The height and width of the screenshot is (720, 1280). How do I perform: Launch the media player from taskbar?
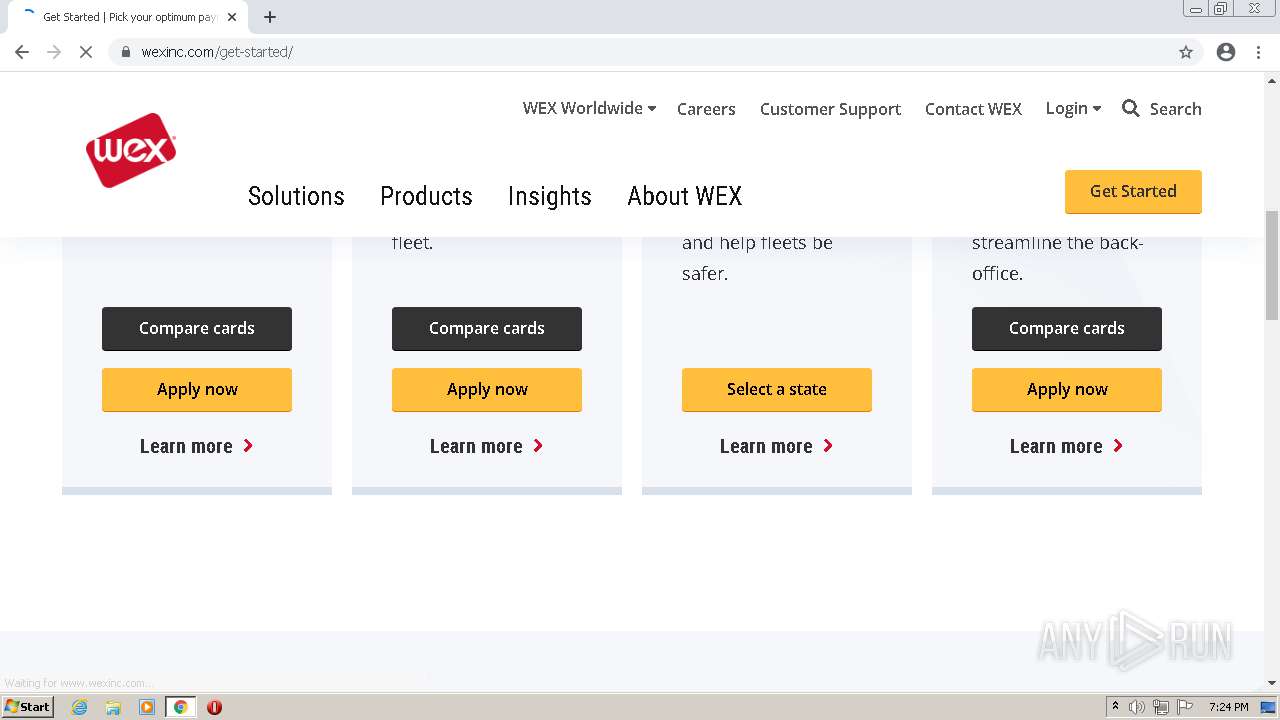pos(147,707)
